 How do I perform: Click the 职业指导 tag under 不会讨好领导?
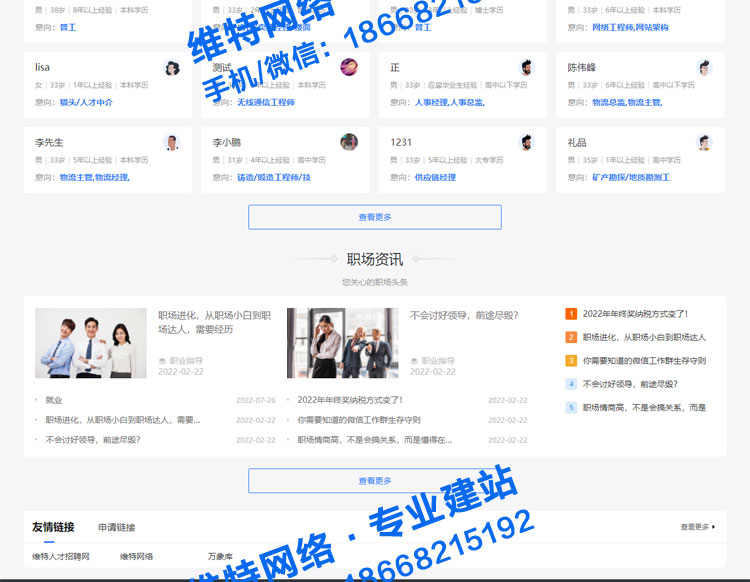click(438, 361)
